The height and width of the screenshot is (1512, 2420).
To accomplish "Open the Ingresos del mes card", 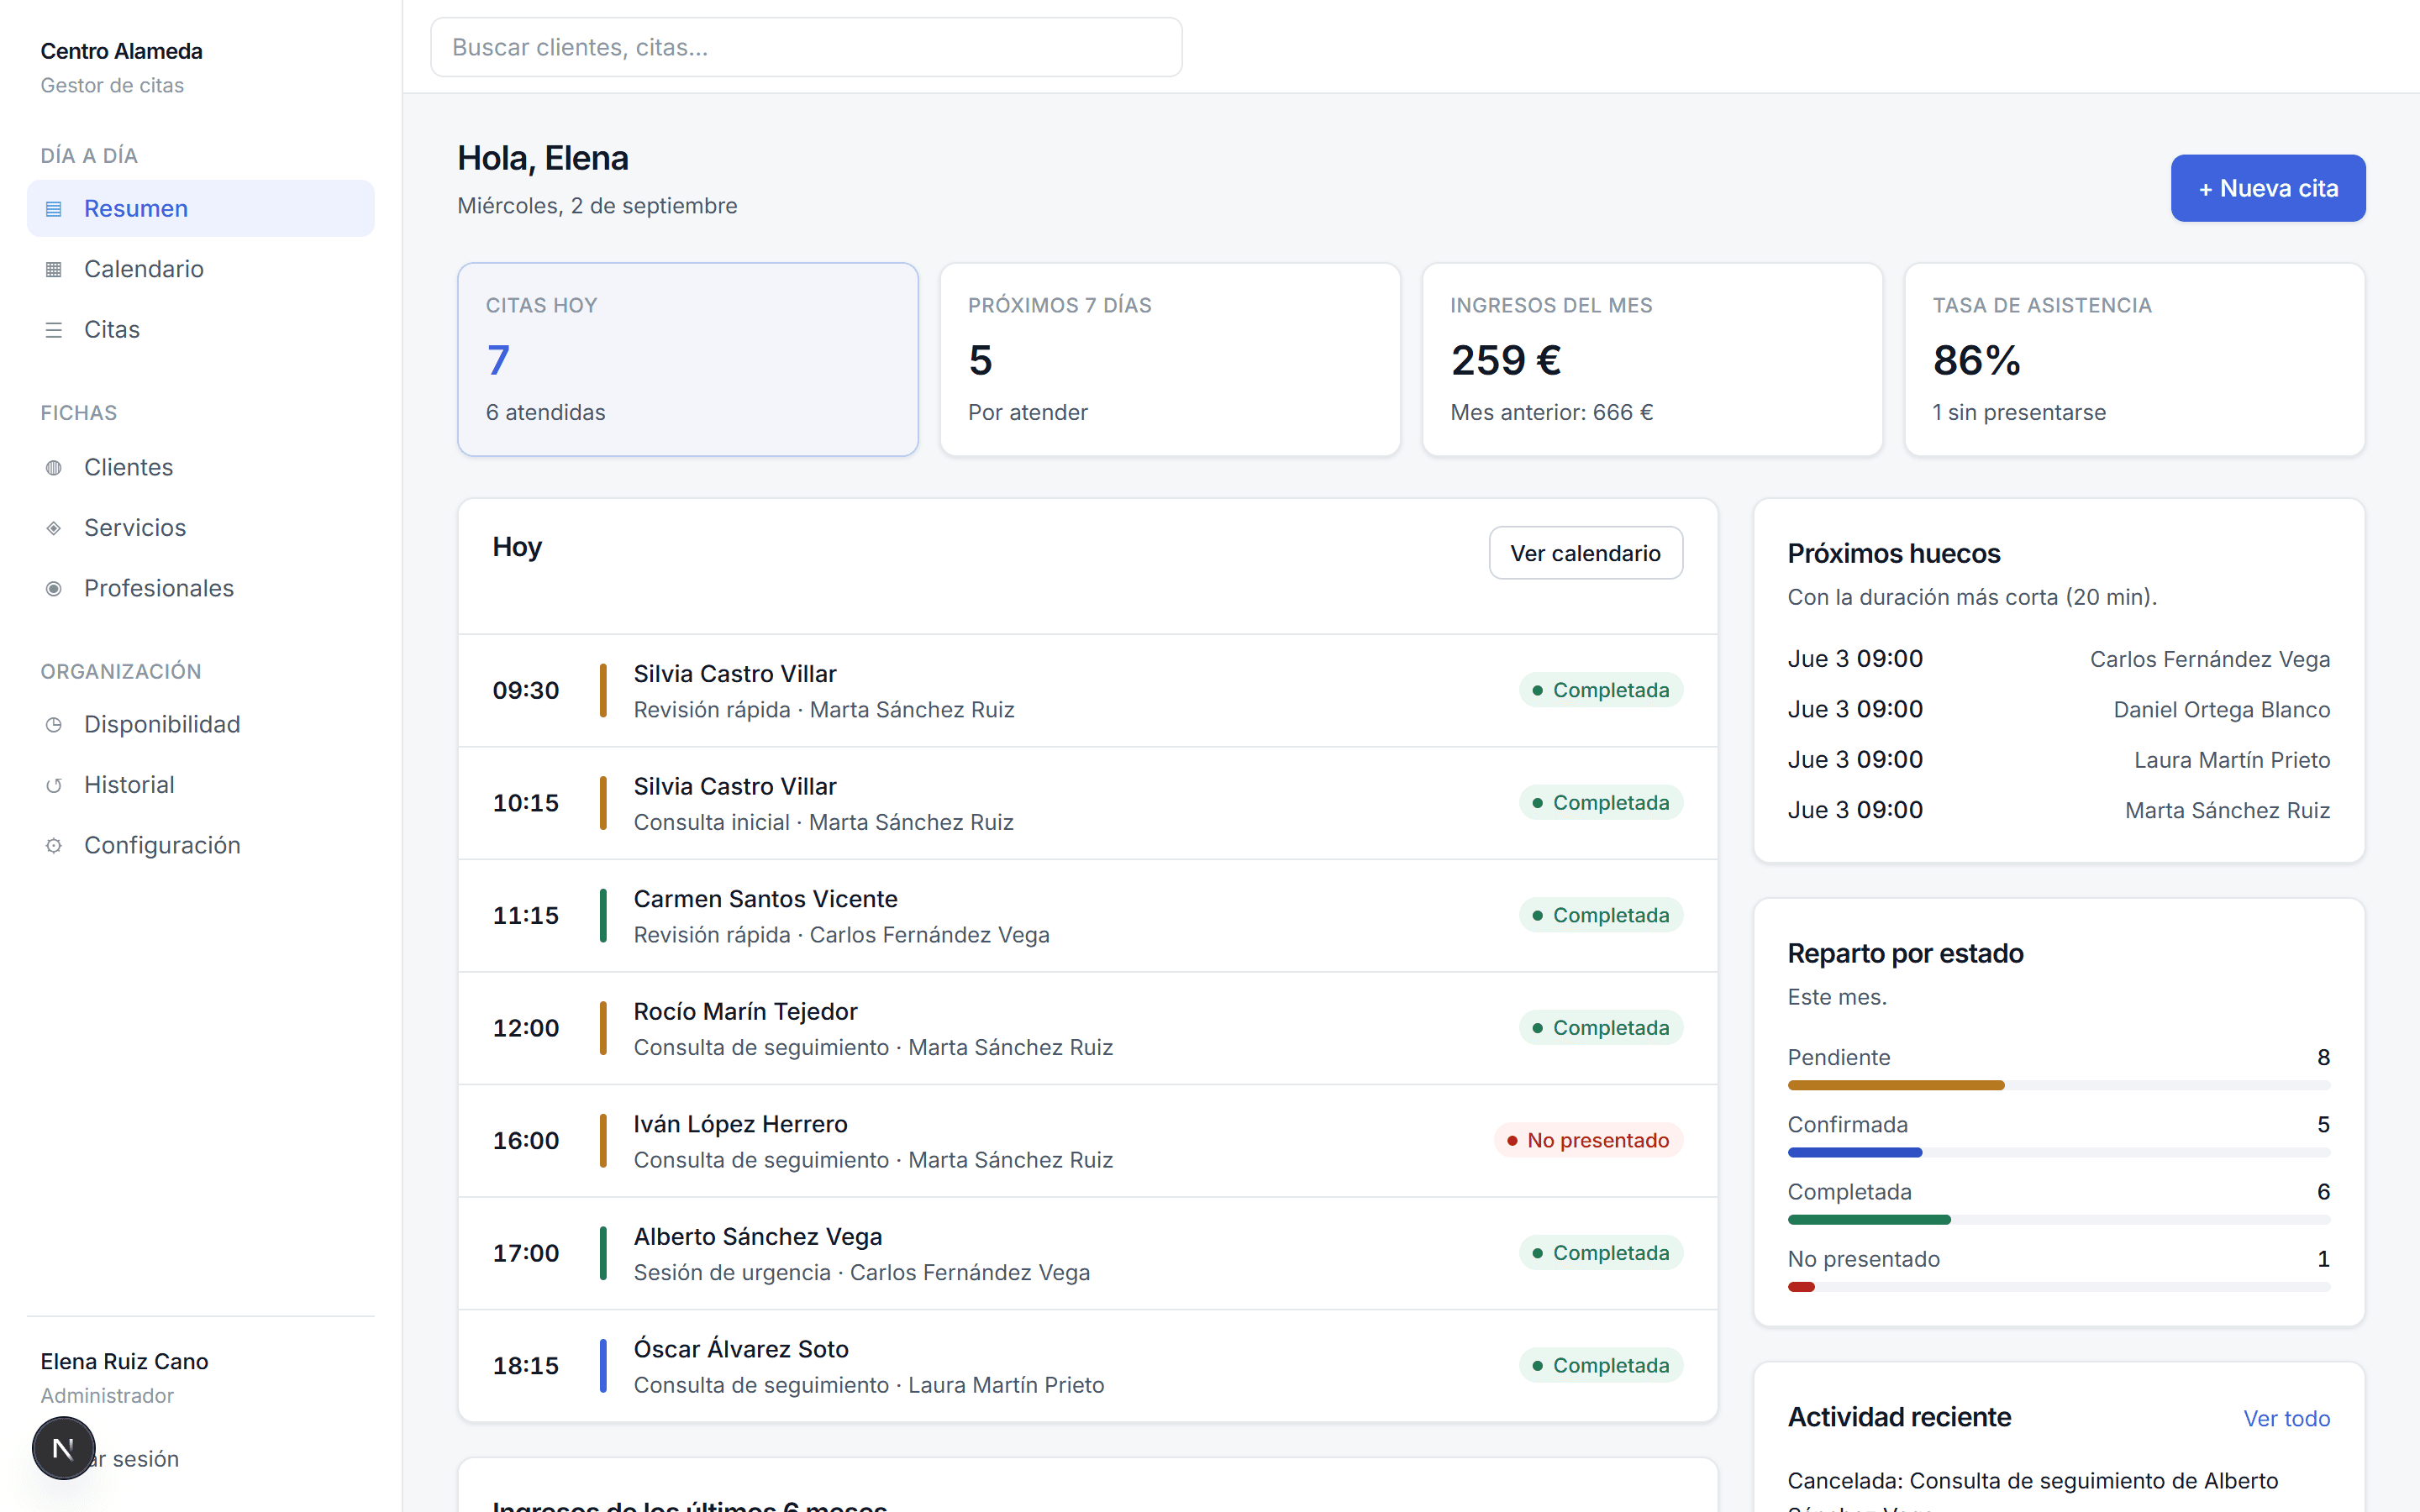I will [1652, 359].
